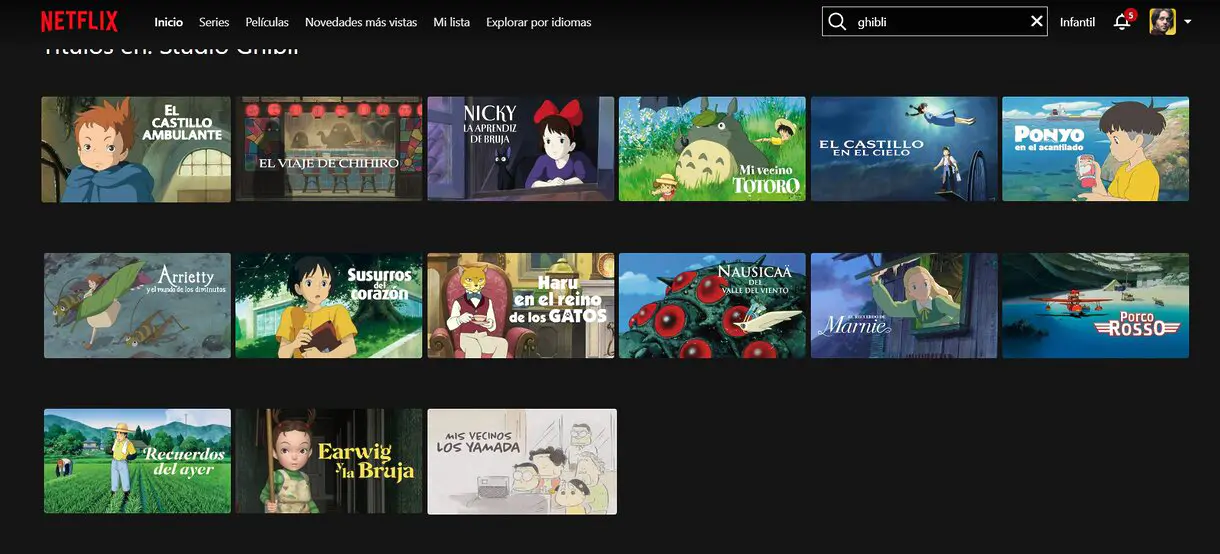Open Haru en el reino de los gatos
Viewport: 1220px width, 554px height.
click(x=520, y=305)
